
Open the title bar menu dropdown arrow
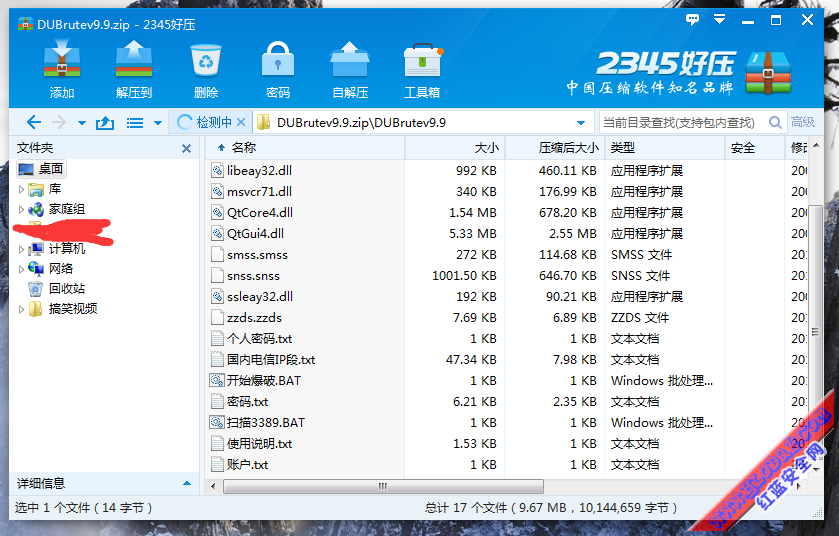pyautogui.click(x=719, y=20)
